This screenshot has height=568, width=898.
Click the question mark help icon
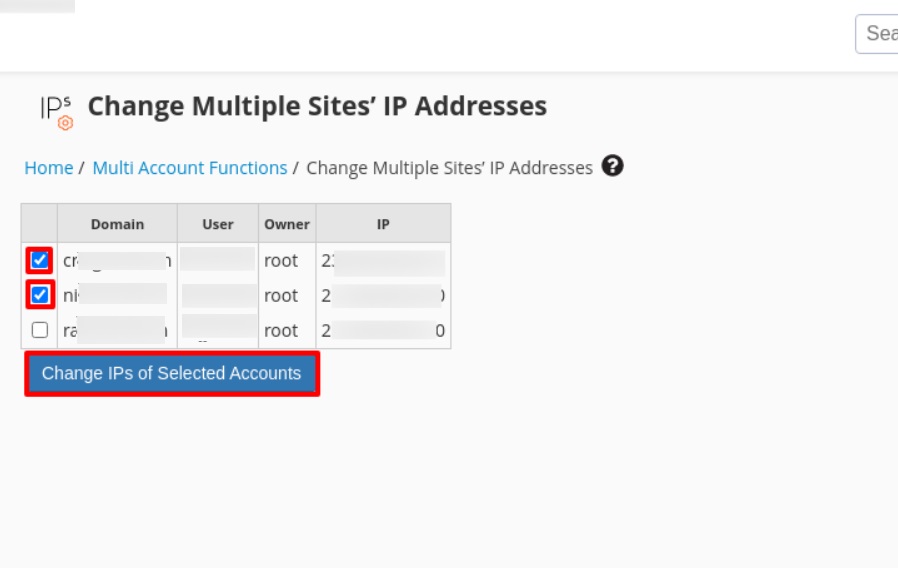click(x=613, y=167)
